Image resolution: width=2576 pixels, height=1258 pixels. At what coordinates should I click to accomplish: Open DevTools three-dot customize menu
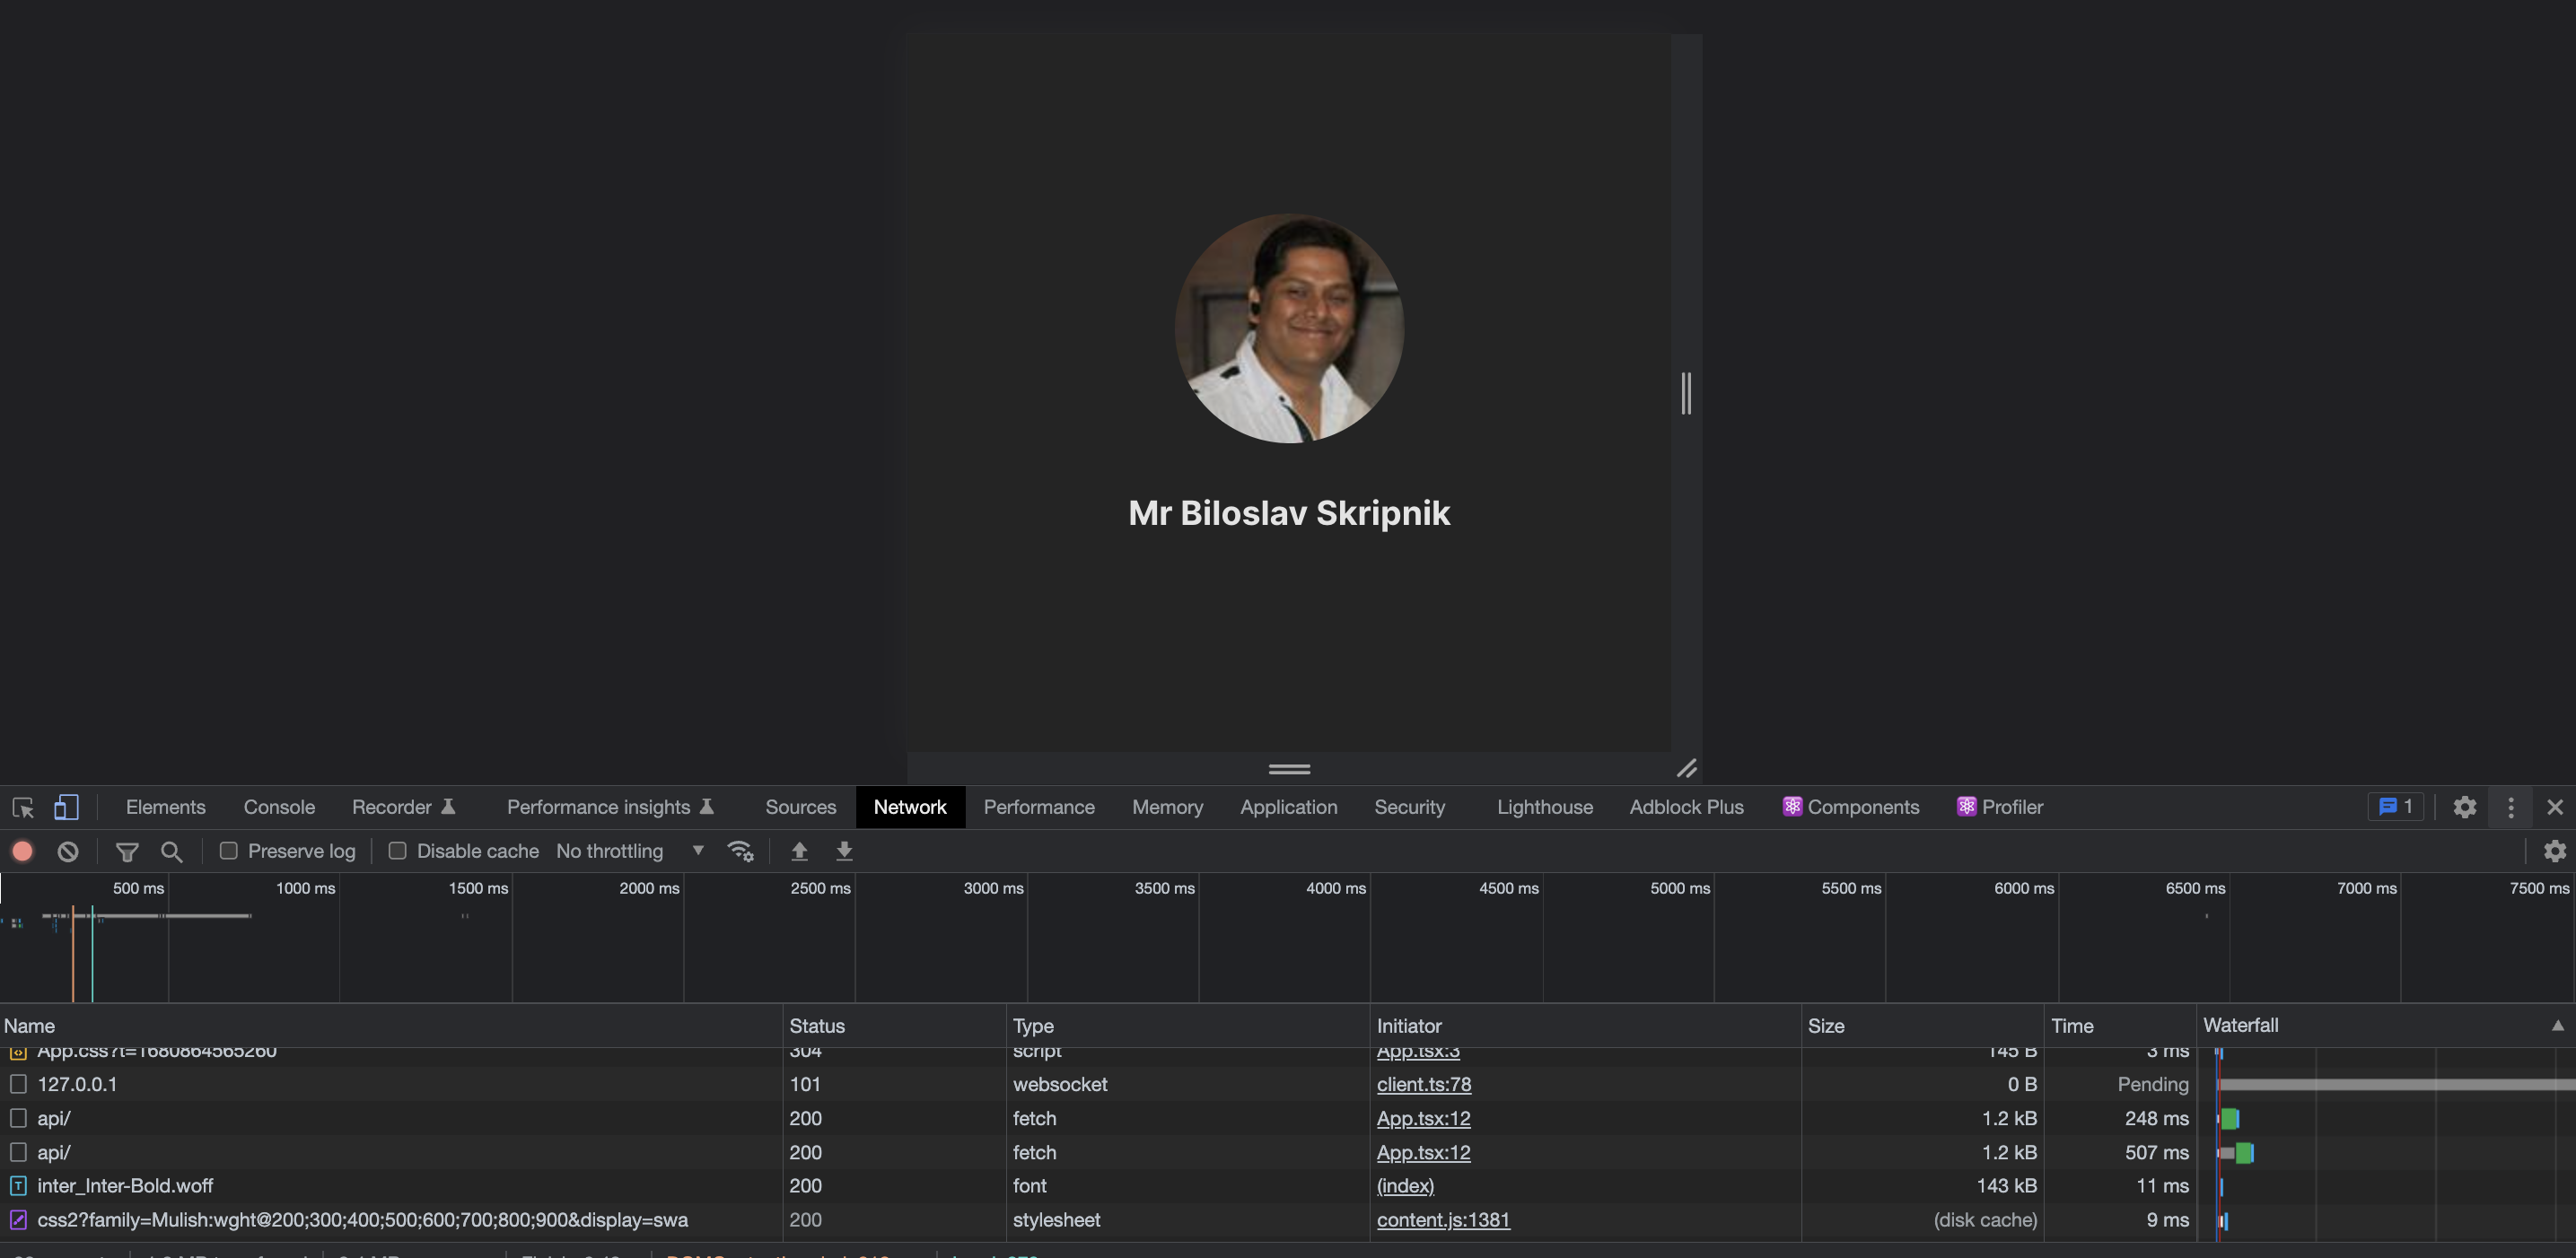pos(2511,807)
